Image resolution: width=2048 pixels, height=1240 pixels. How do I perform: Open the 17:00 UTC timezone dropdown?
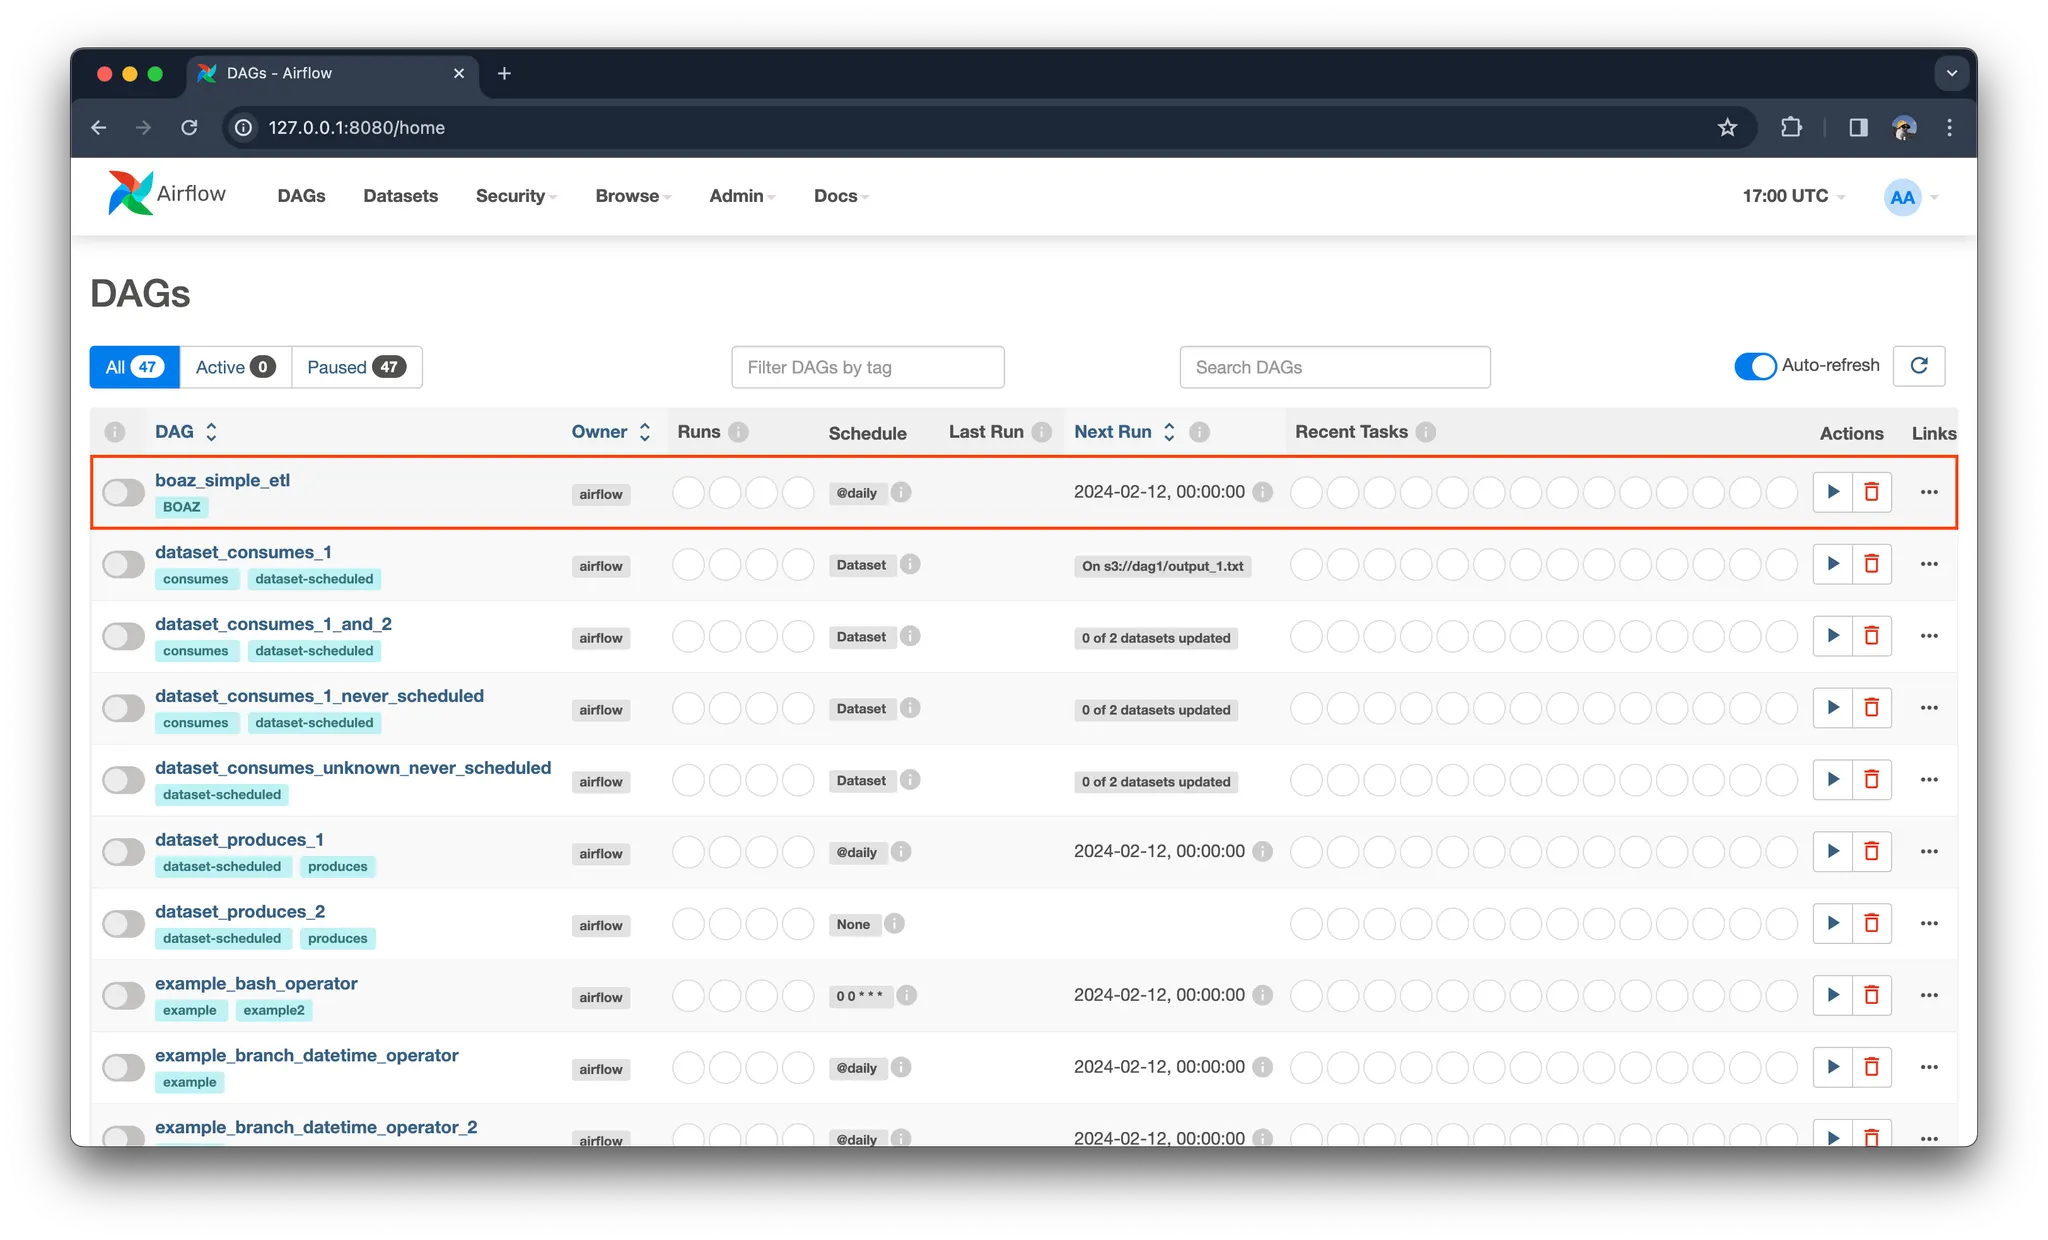click(x=1792, y=196)
